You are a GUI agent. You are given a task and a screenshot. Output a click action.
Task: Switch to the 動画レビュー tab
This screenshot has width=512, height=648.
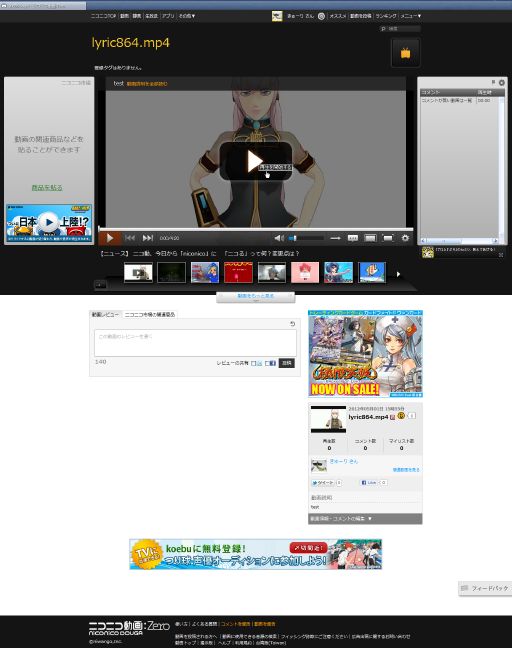(x=105, y=314)
